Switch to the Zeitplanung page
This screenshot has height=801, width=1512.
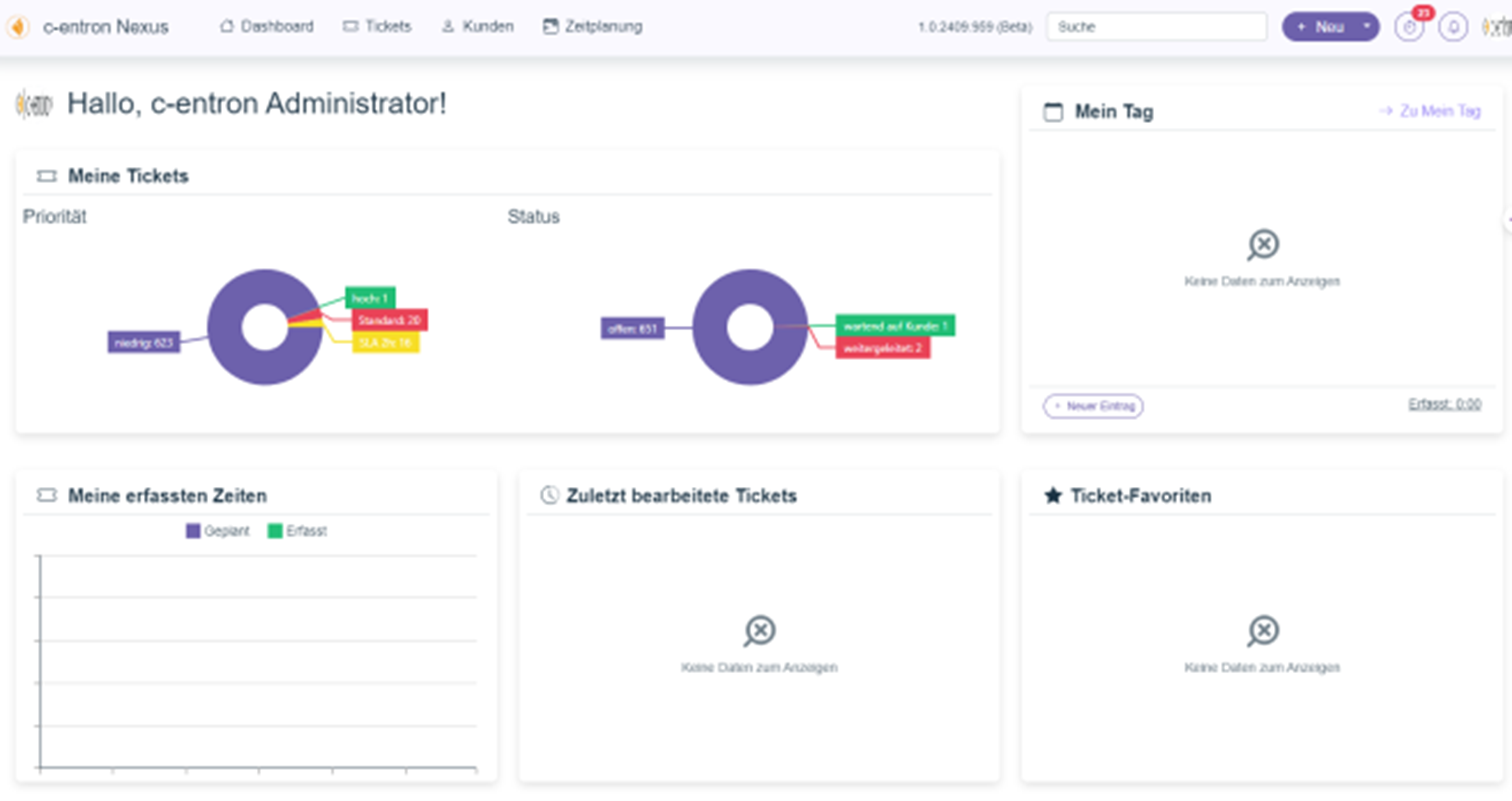(x=592, y=27)
